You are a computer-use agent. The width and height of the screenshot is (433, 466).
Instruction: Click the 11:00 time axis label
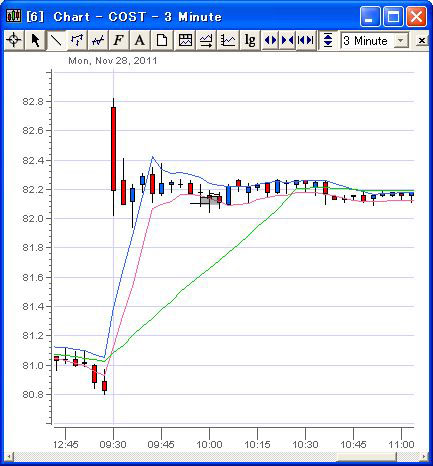pyautogui.click(x=401, y=444)
